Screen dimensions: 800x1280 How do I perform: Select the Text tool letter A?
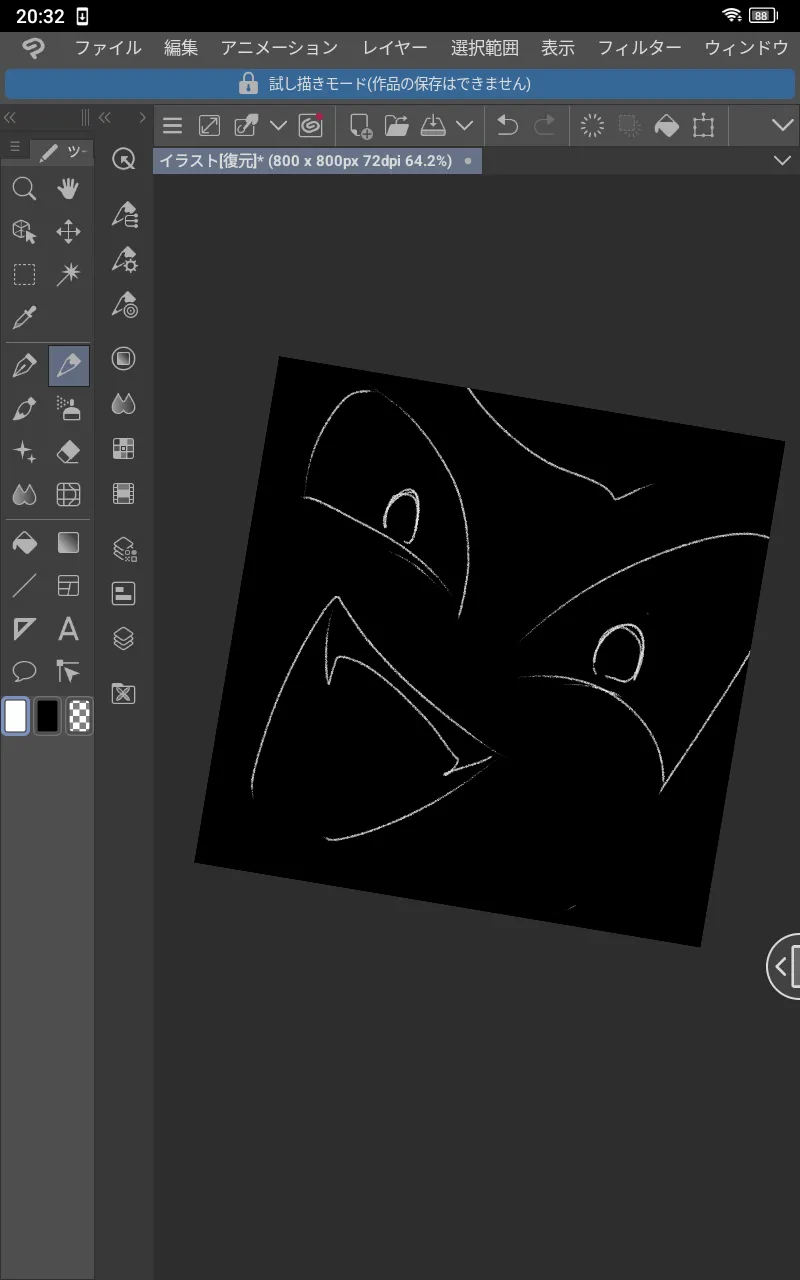coord(68,629)
